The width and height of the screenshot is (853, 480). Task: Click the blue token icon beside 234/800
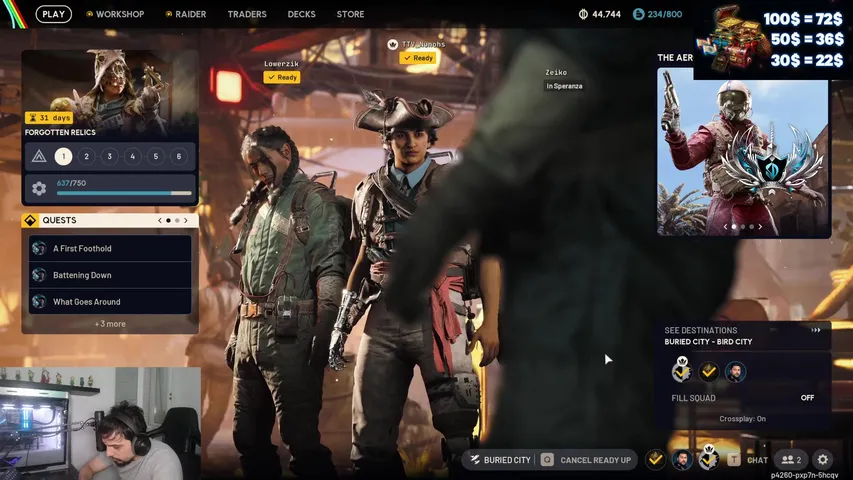[x=639, y=14]
